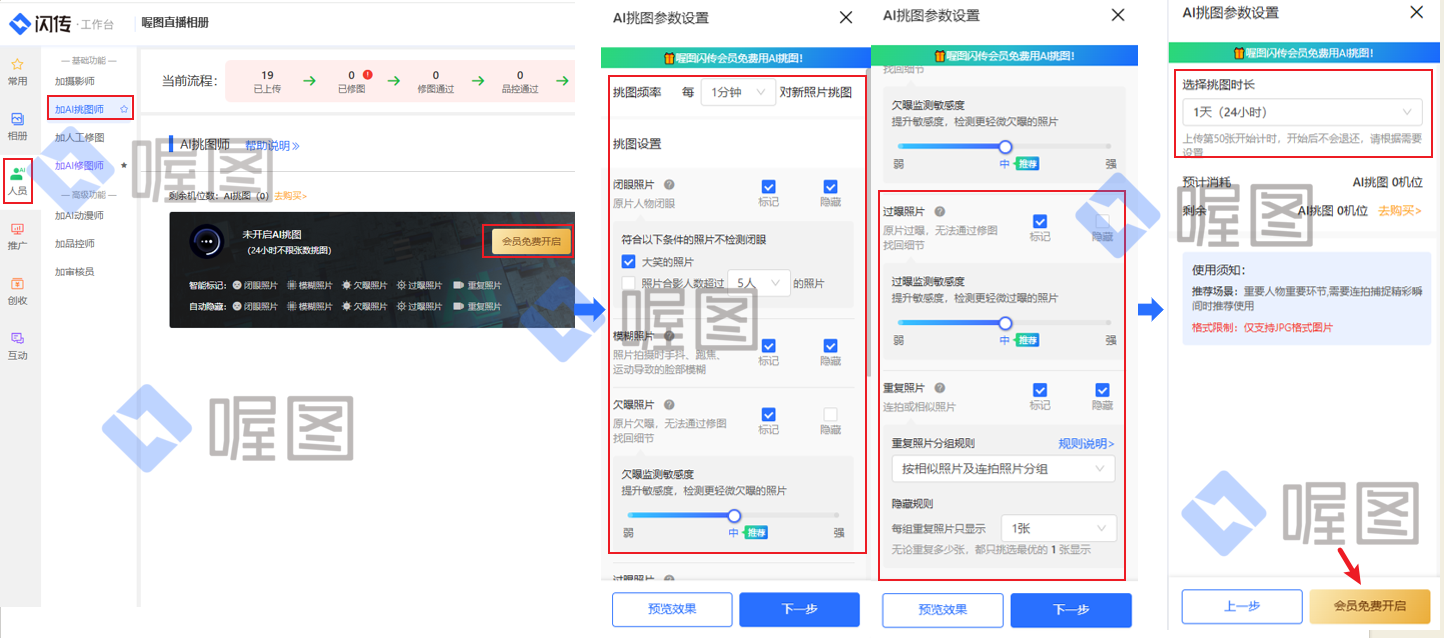The height and width of the screenshot is (638, 1444).
Task: Click the star beside 加AI修图师
Action: 123,165
